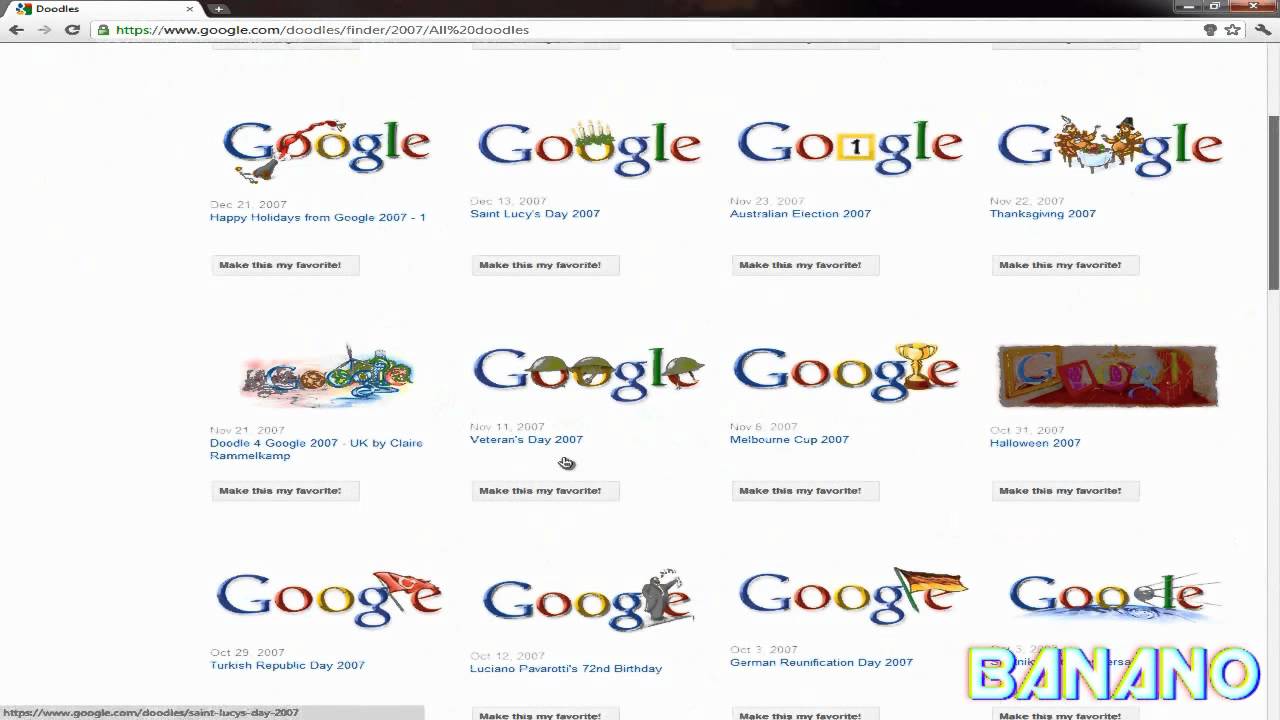Click the Saint Lucy's Day doodle image
The height and width of the screenshot is (720, 1280).
point(589,147)
